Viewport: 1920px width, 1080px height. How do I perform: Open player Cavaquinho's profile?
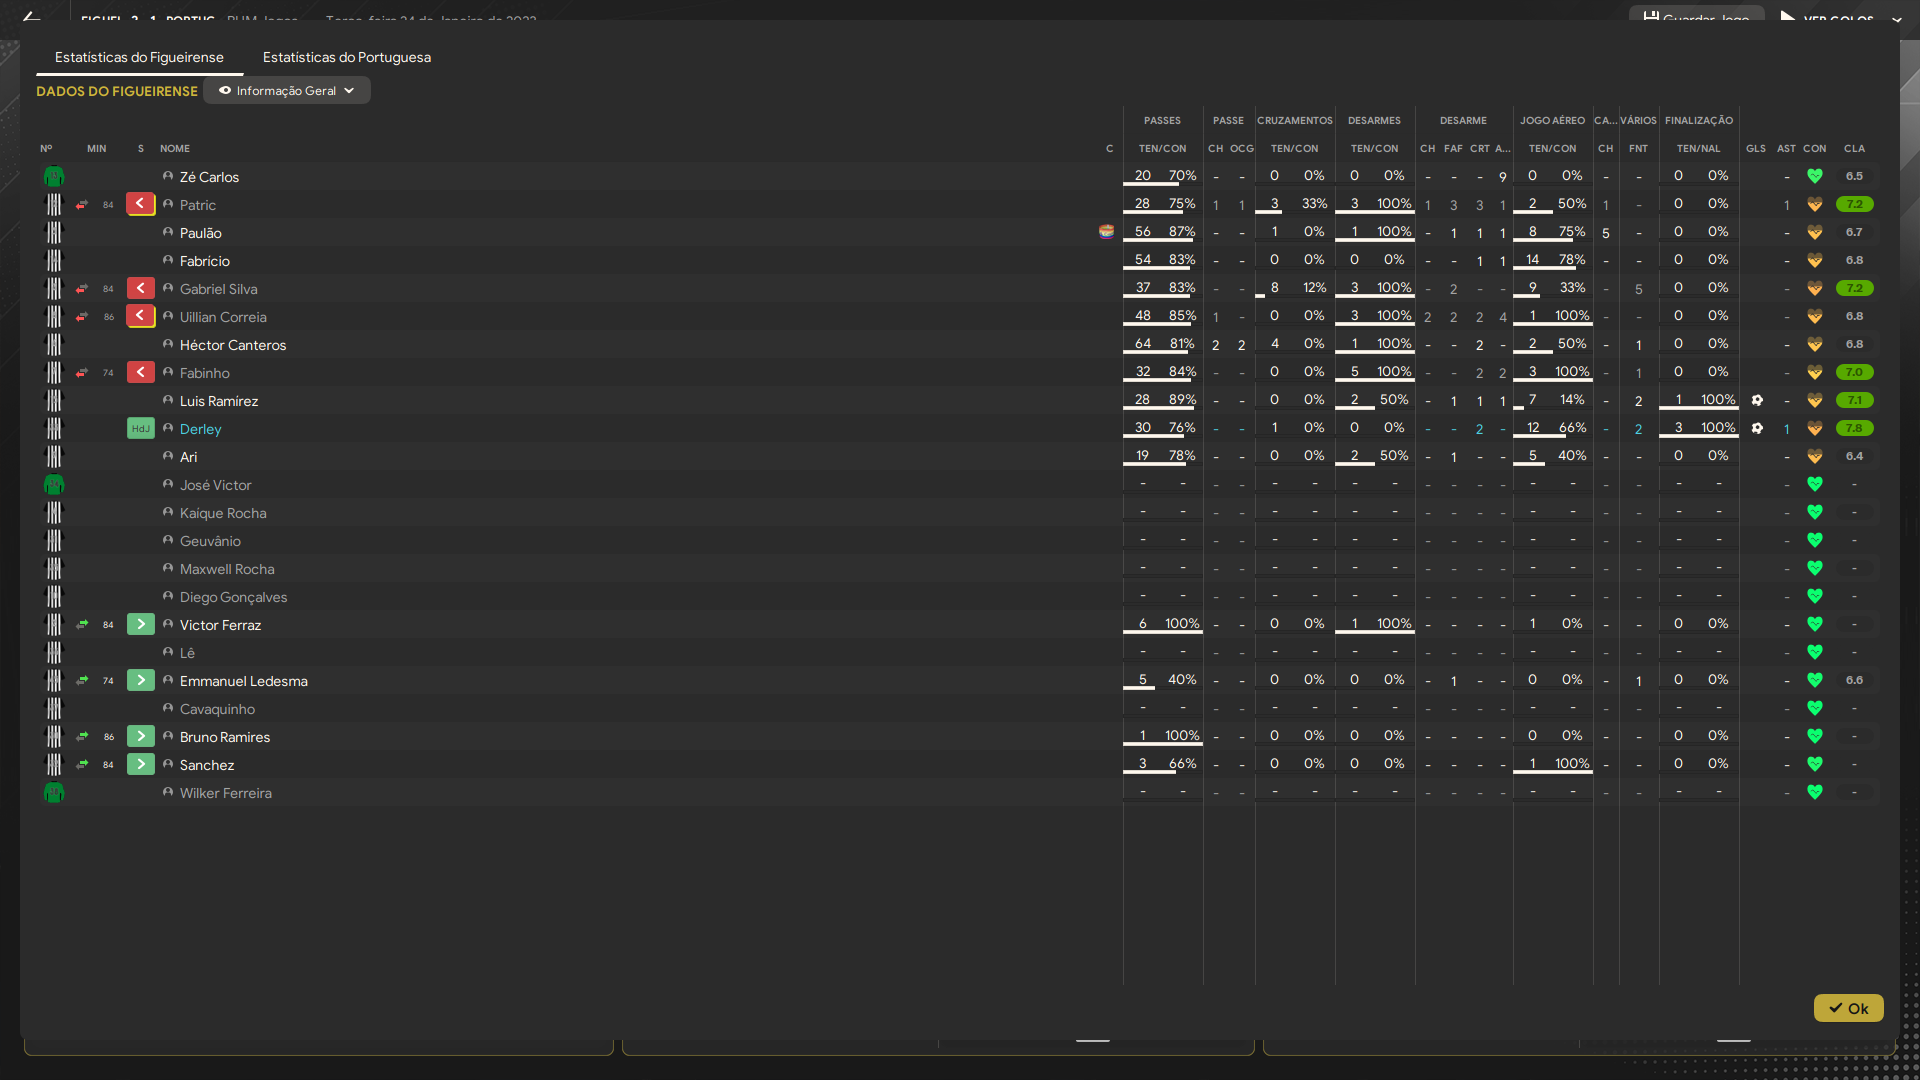217,709
